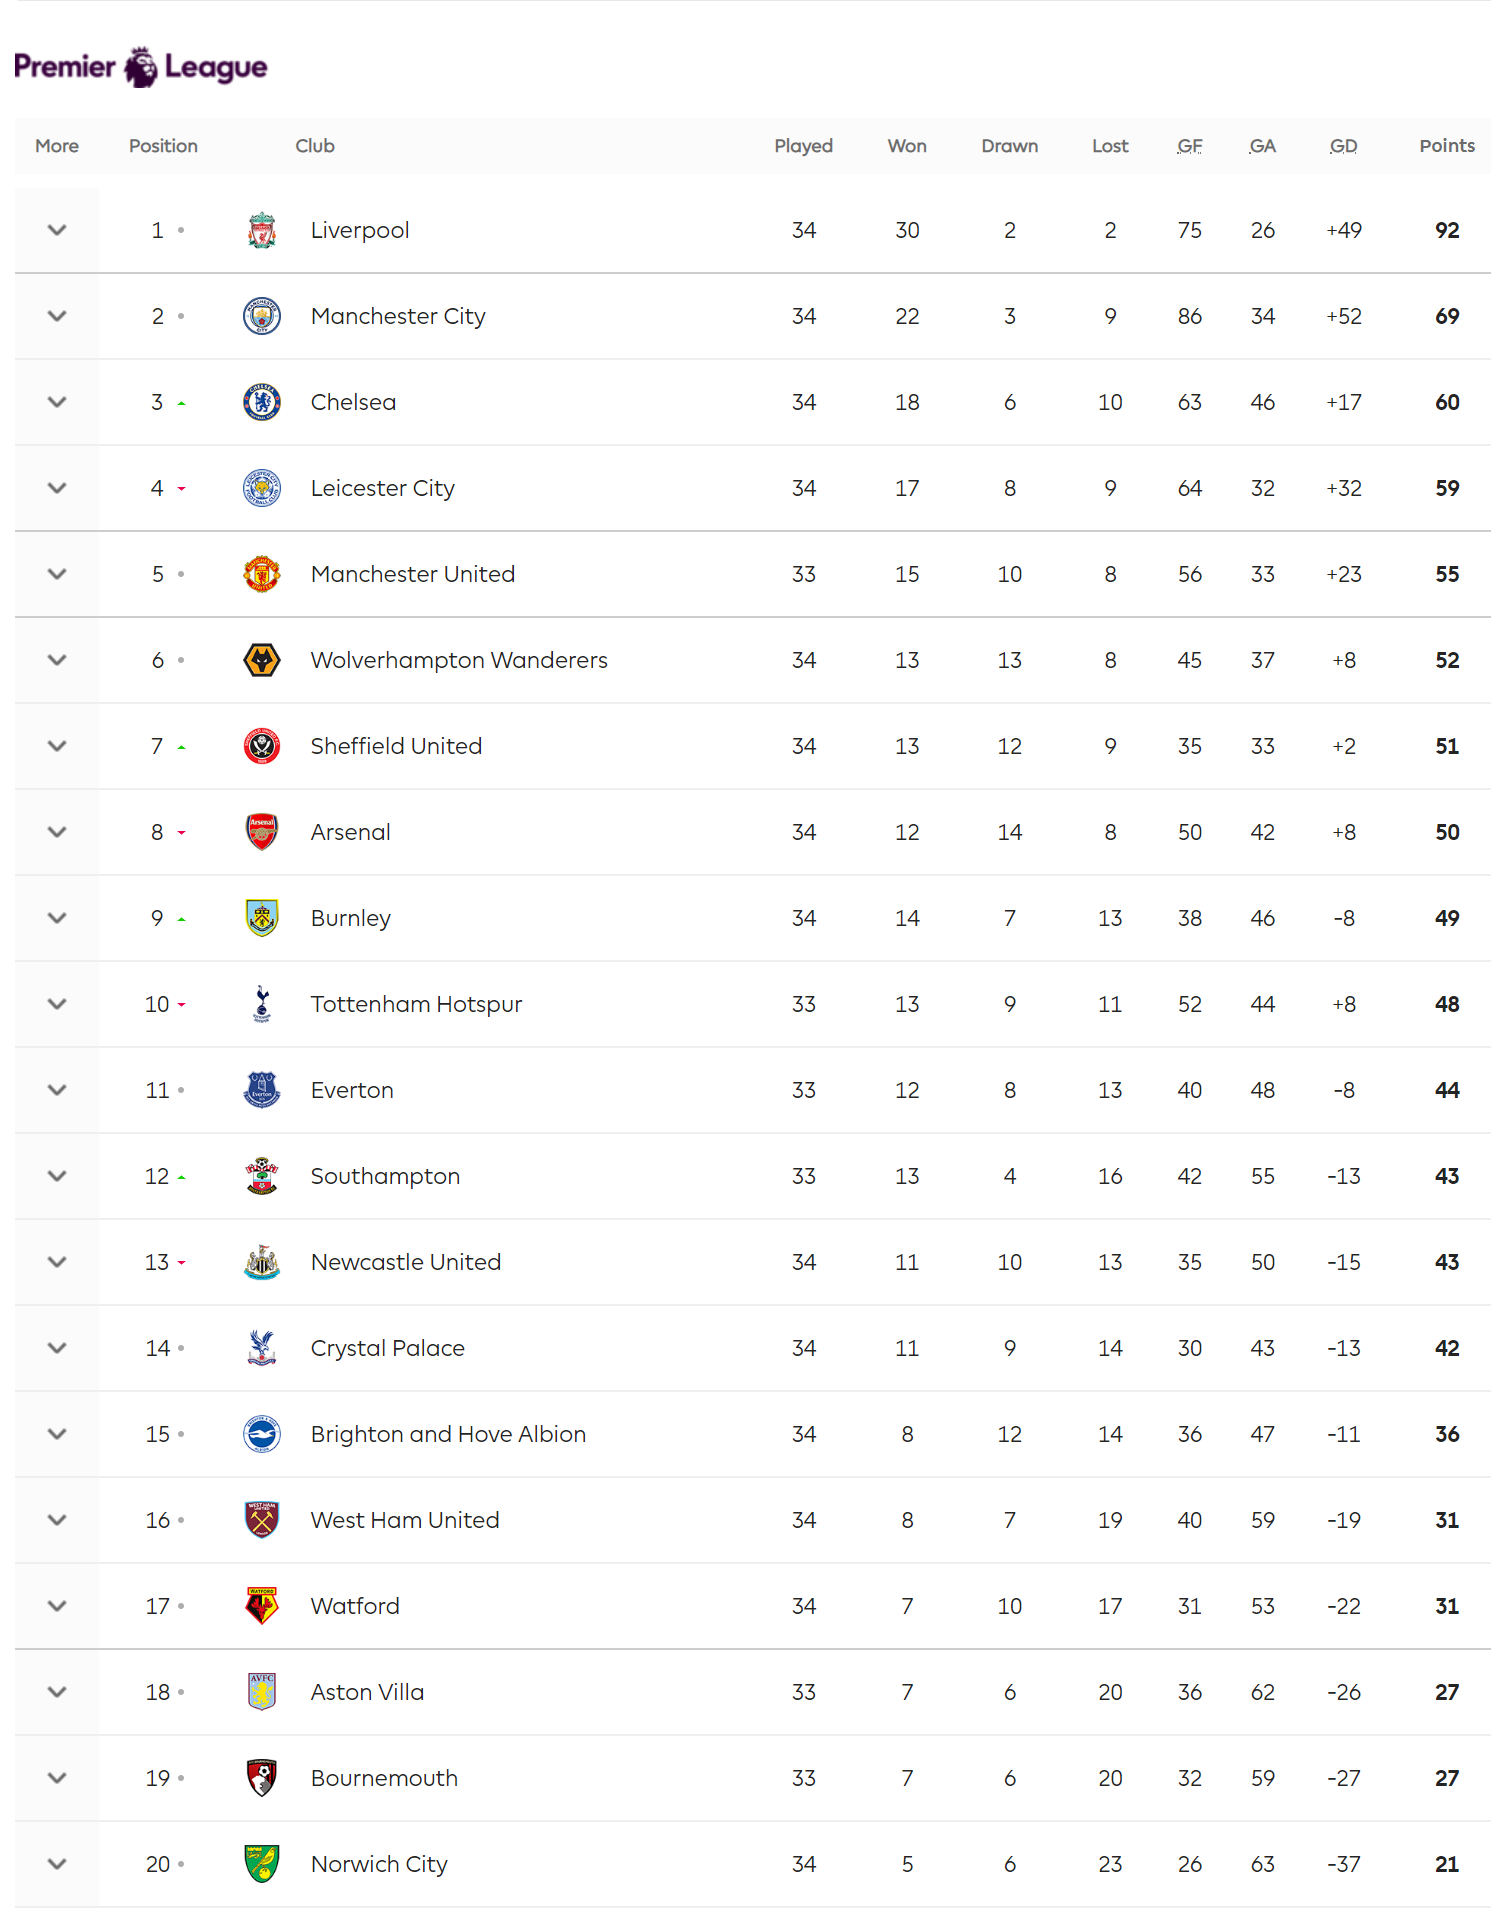Click the Manchester City club crest
The width and height of the screenshot is (1491, 1931).
click(262, 316)
